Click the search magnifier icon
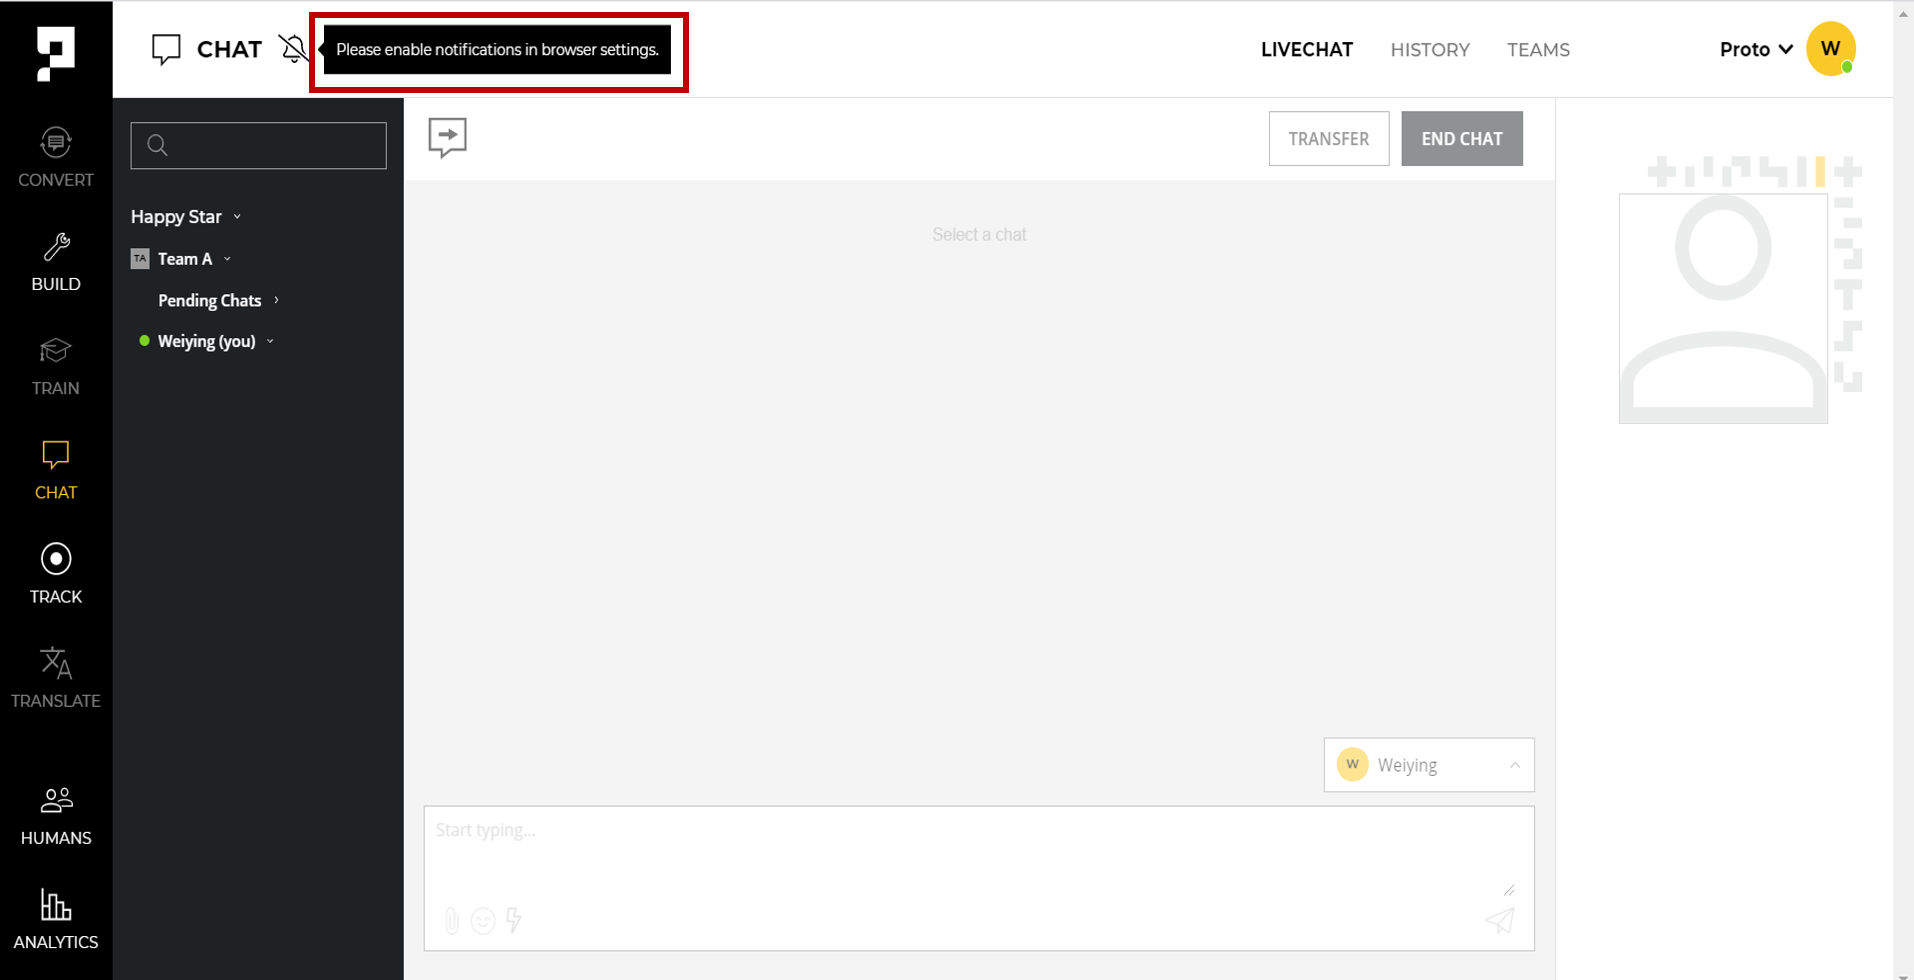 [x=157, y=146]
